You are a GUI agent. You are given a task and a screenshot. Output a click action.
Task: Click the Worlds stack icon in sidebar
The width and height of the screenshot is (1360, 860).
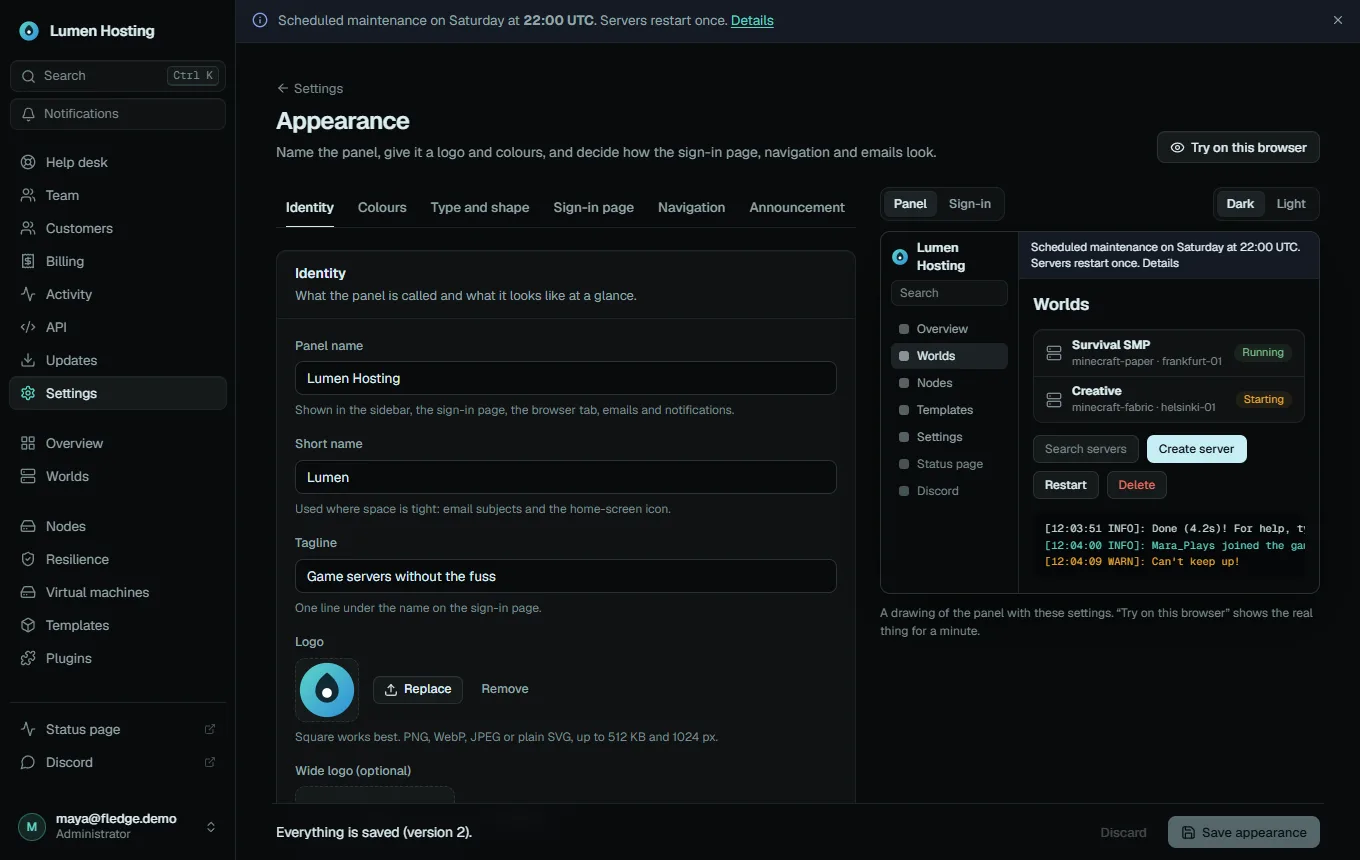pos(28,476)
